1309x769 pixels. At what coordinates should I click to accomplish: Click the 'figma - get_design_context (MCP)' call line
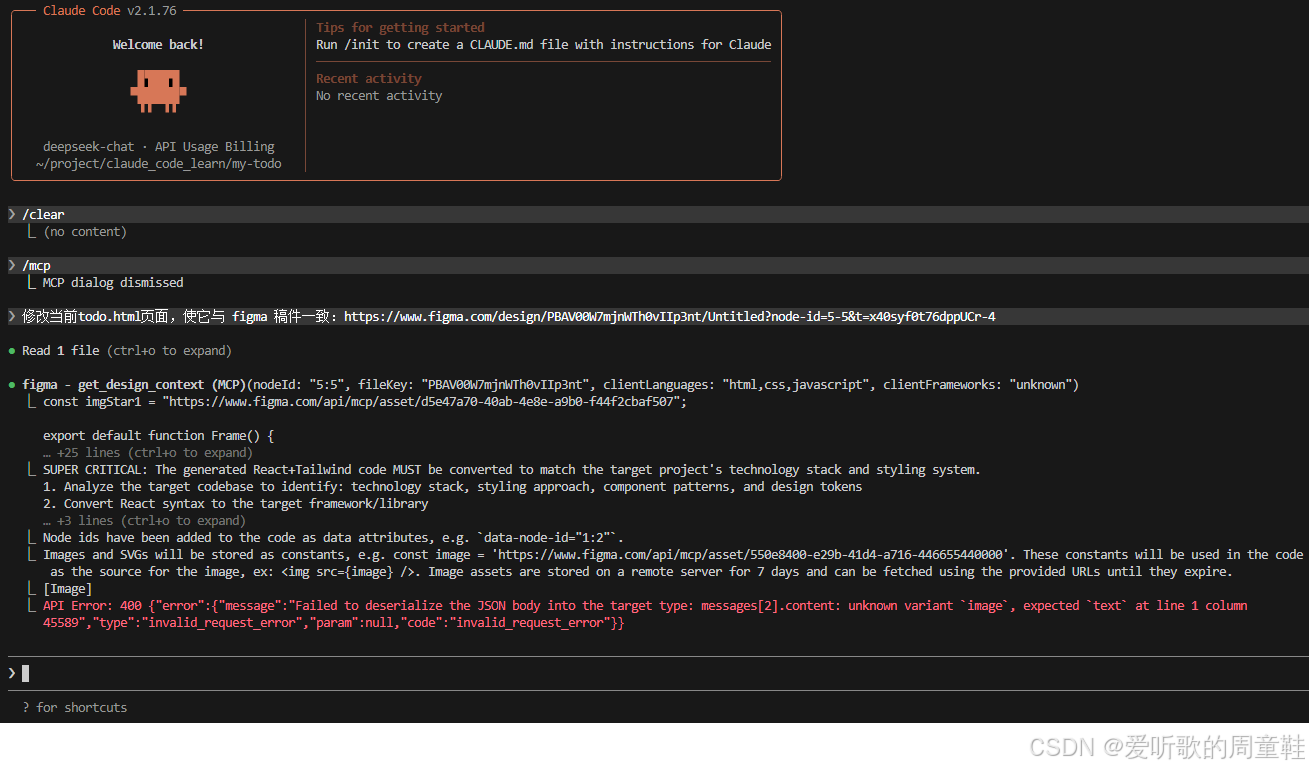coord(550,385)
